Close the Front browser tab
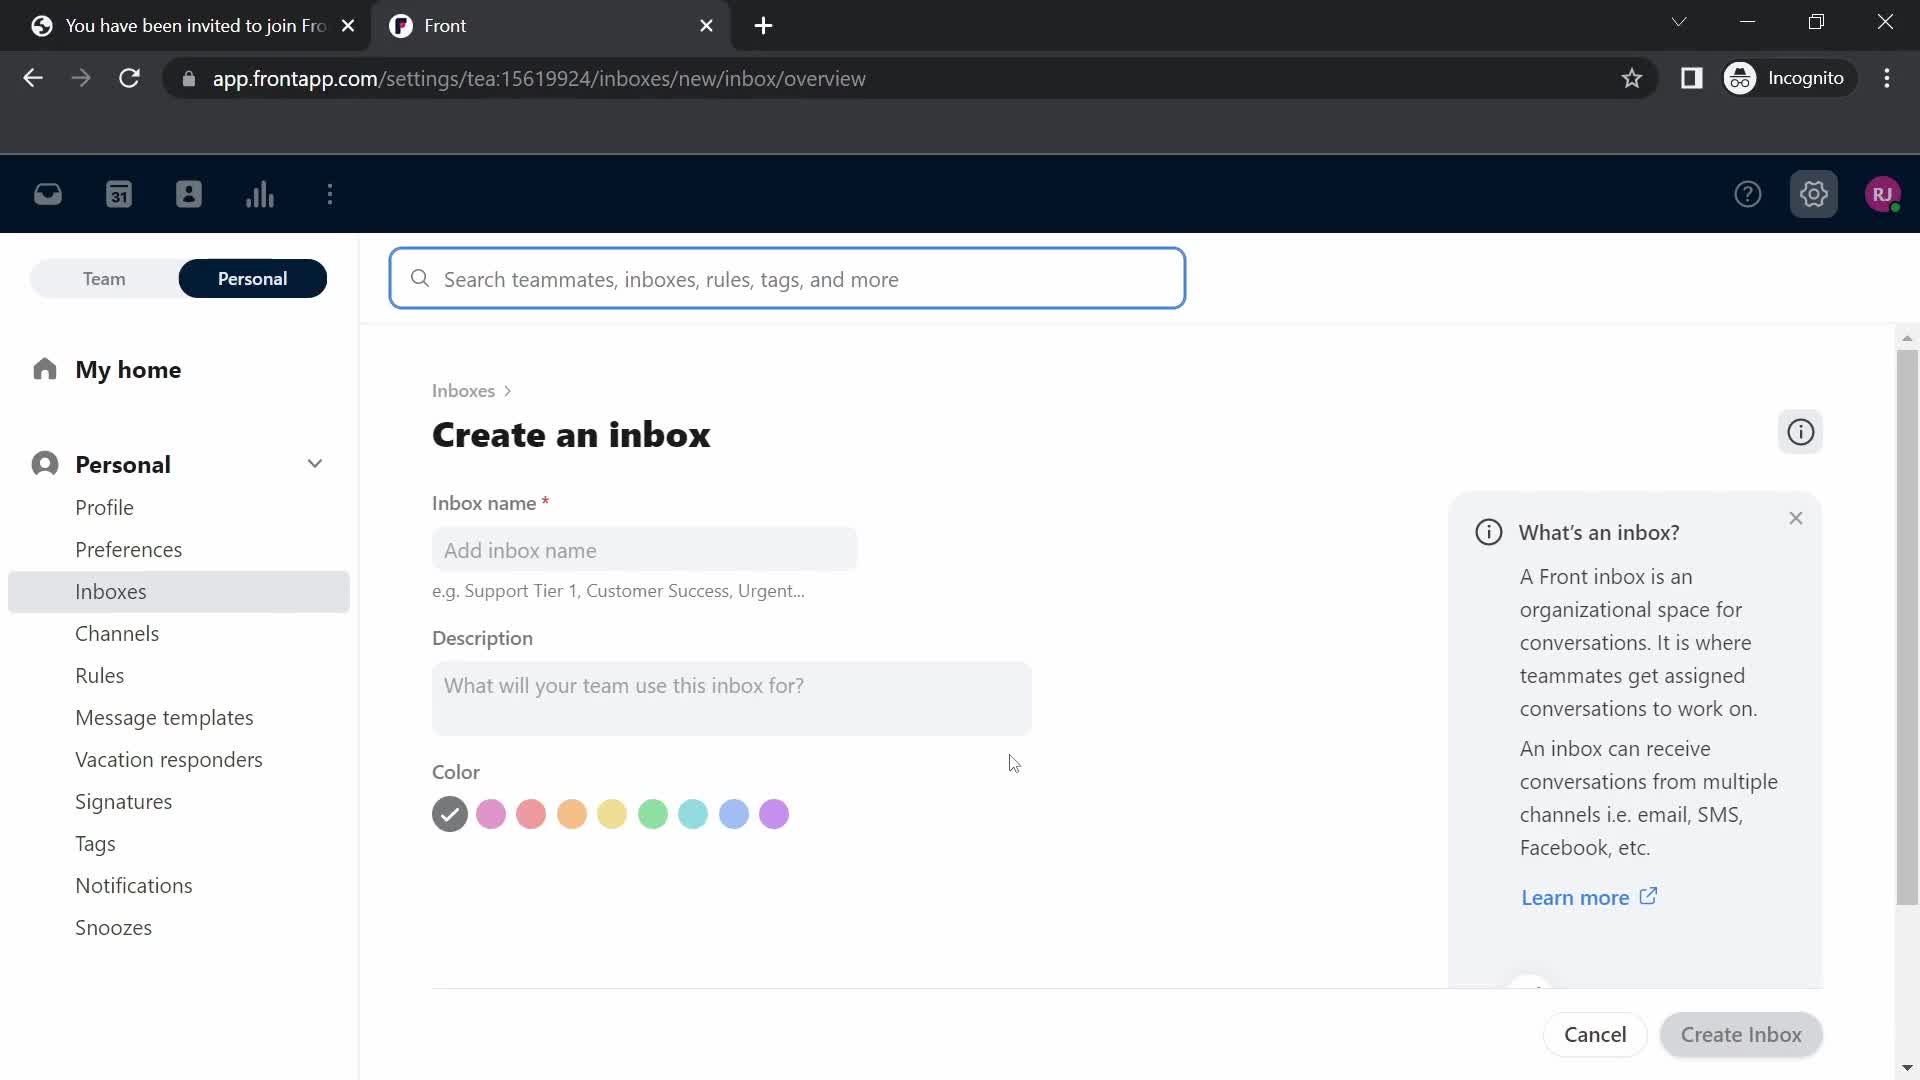The image size is (1920, 1080). 706,26
